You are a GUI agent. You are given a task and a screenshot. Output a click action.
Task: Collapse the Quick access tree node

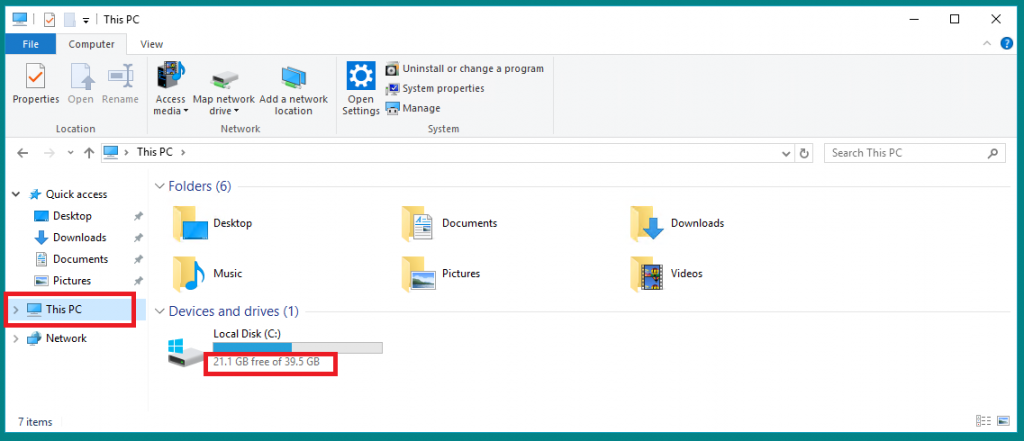tap(16, 194)
